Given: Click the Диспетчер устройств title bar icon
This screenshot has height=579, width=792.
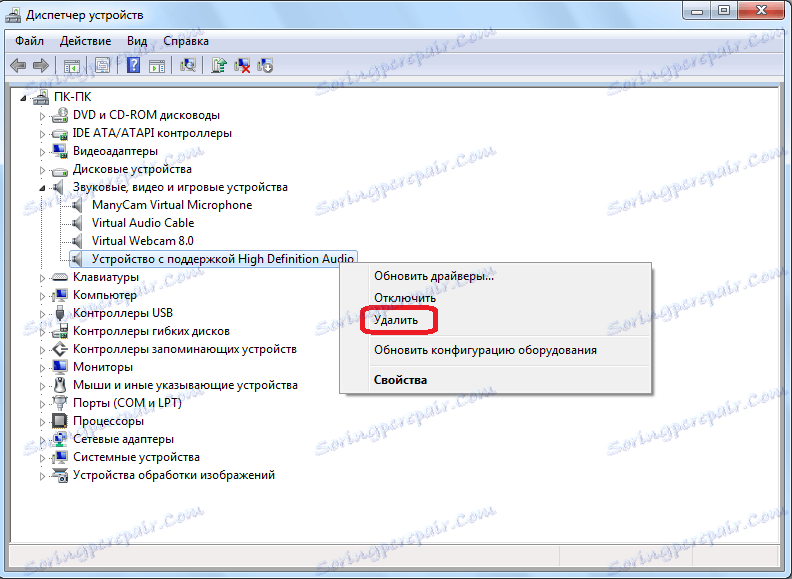Looking at the screenshot, I should point(13,16).
